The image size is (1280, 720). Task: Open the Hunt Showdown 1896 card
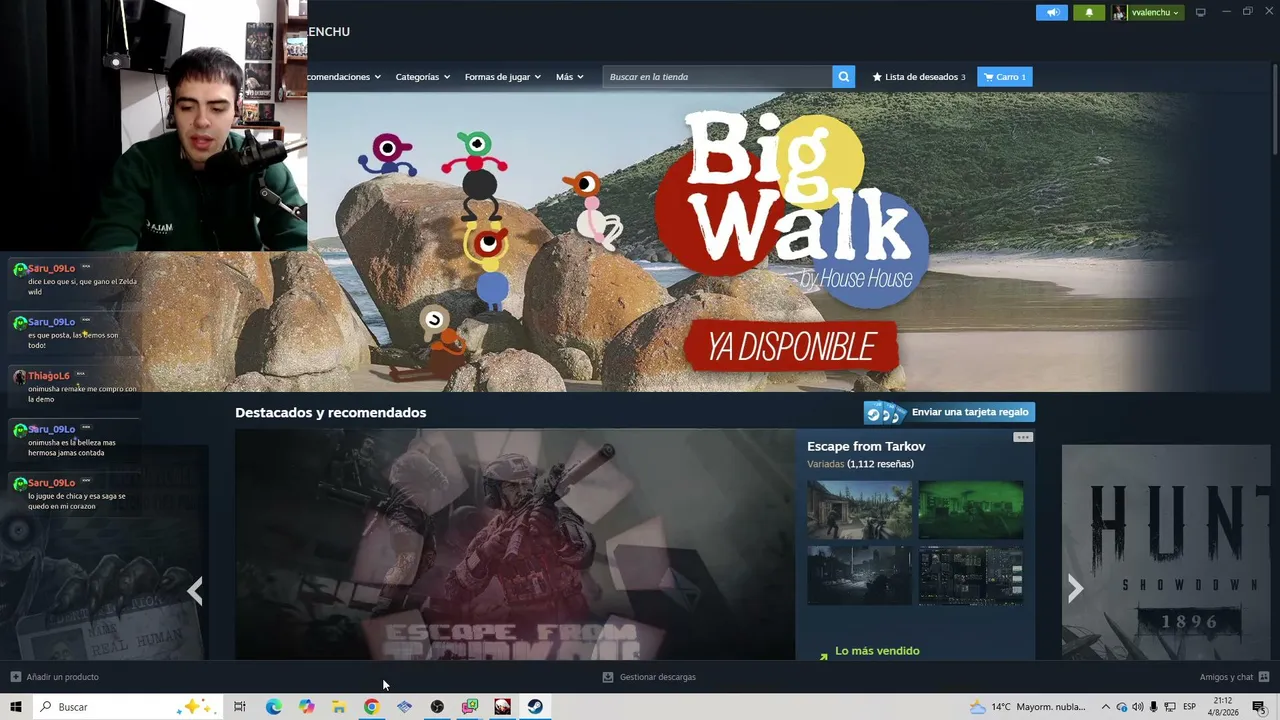coord(1166,552)
